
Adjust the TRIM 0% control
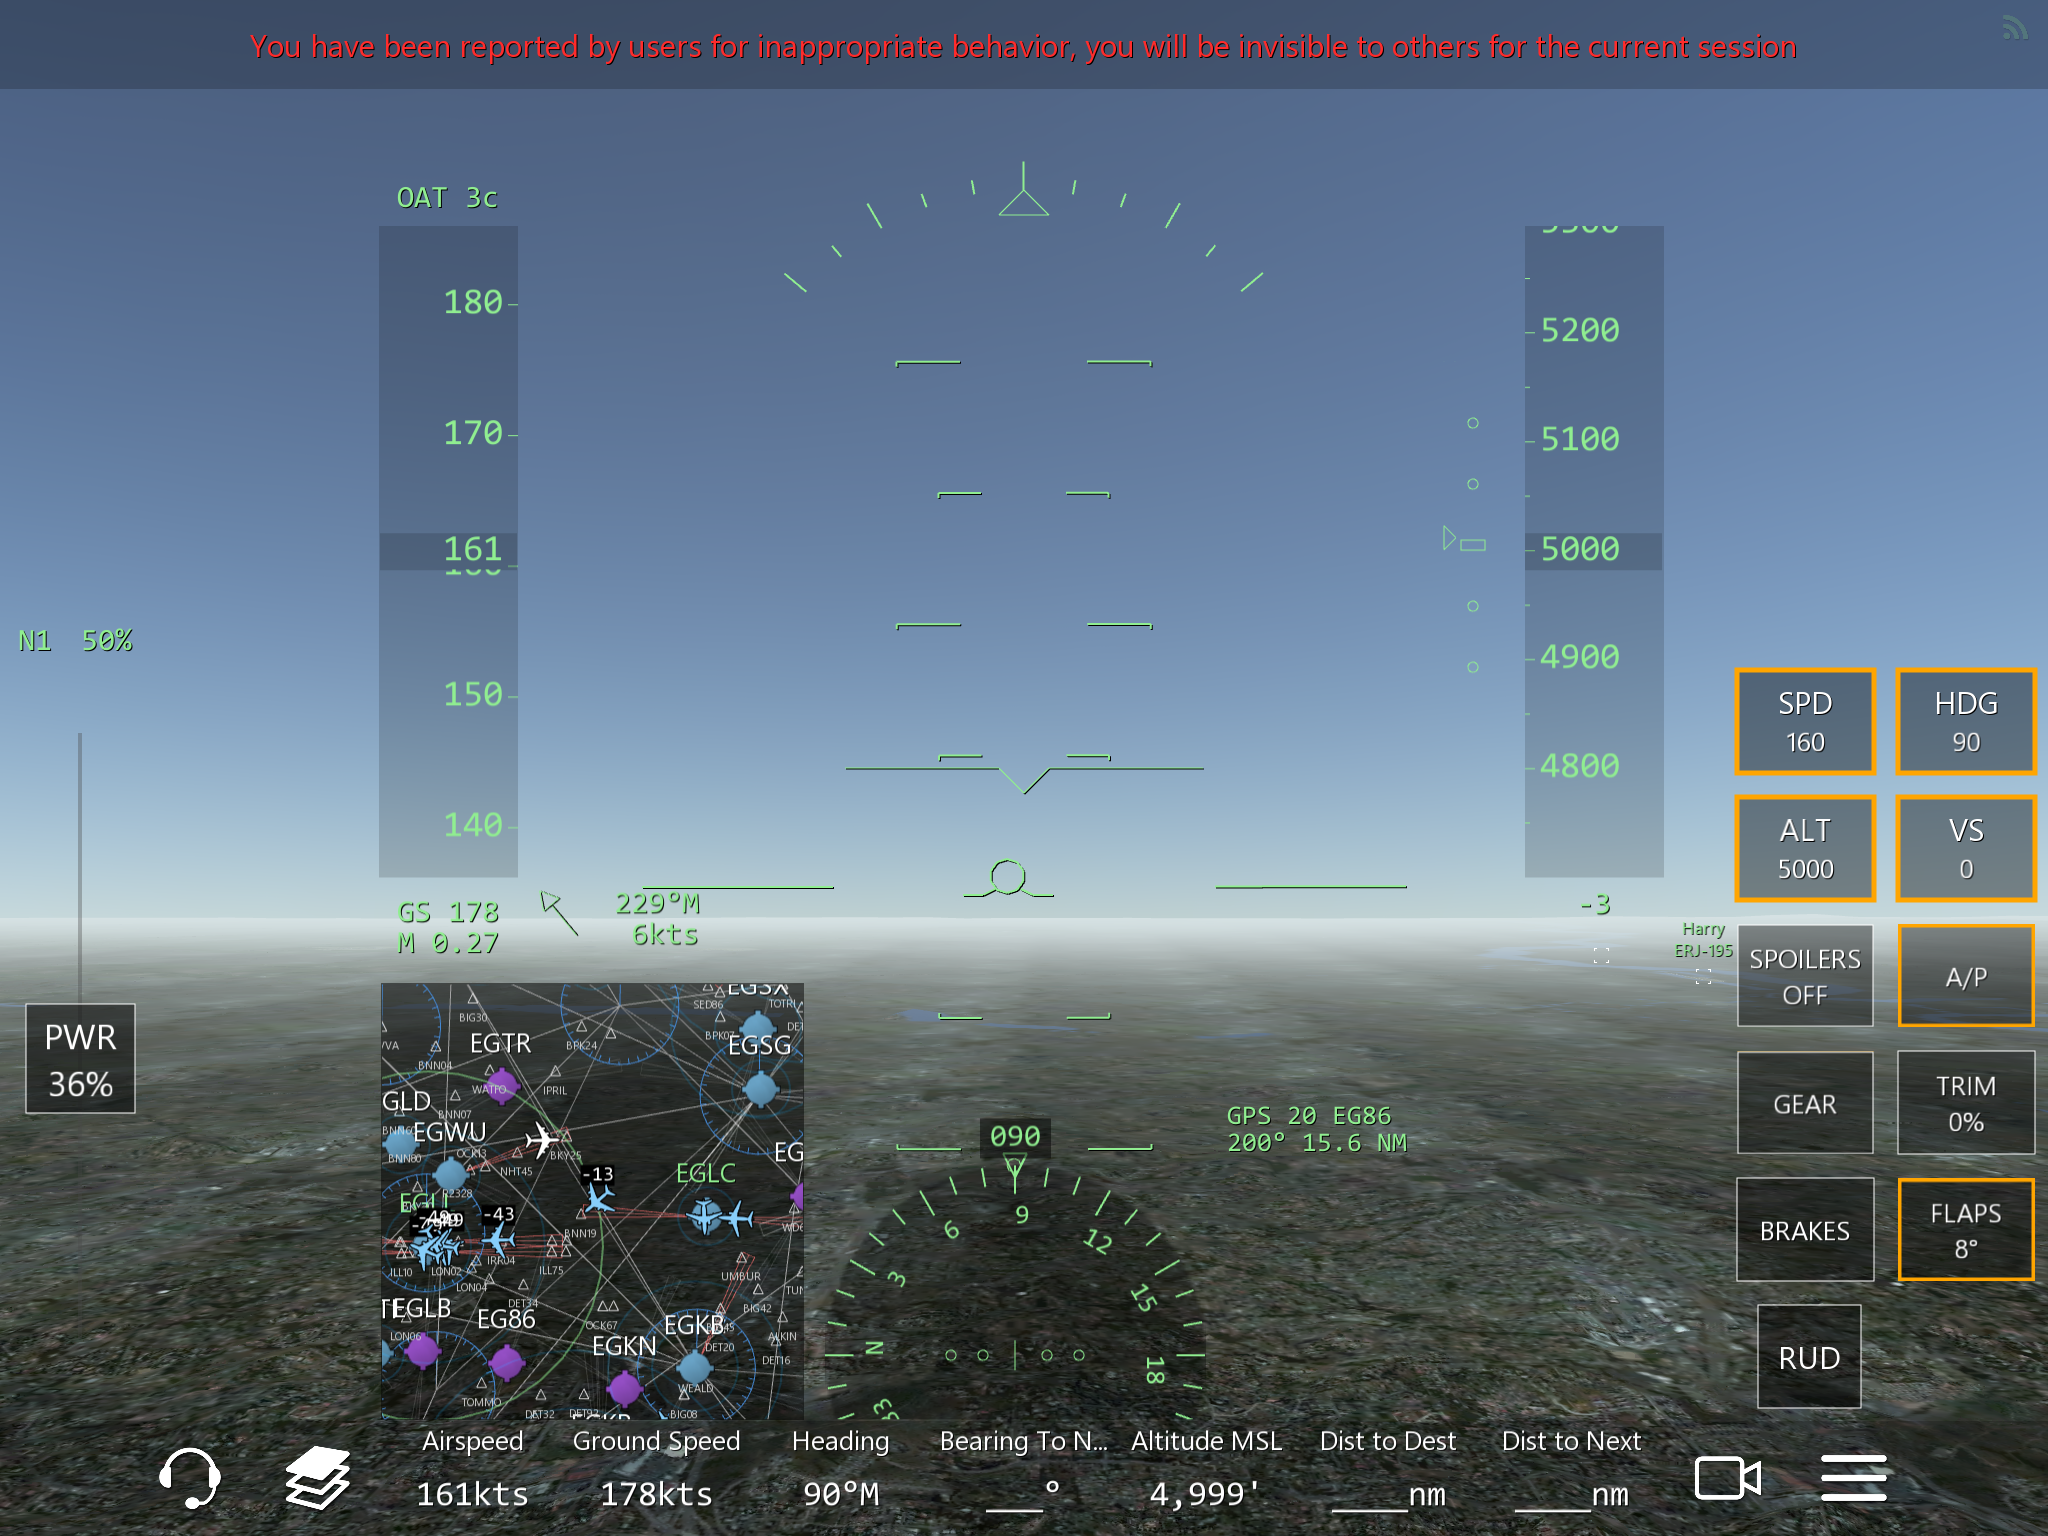pyautogui.click(x=1965, y=1103)
